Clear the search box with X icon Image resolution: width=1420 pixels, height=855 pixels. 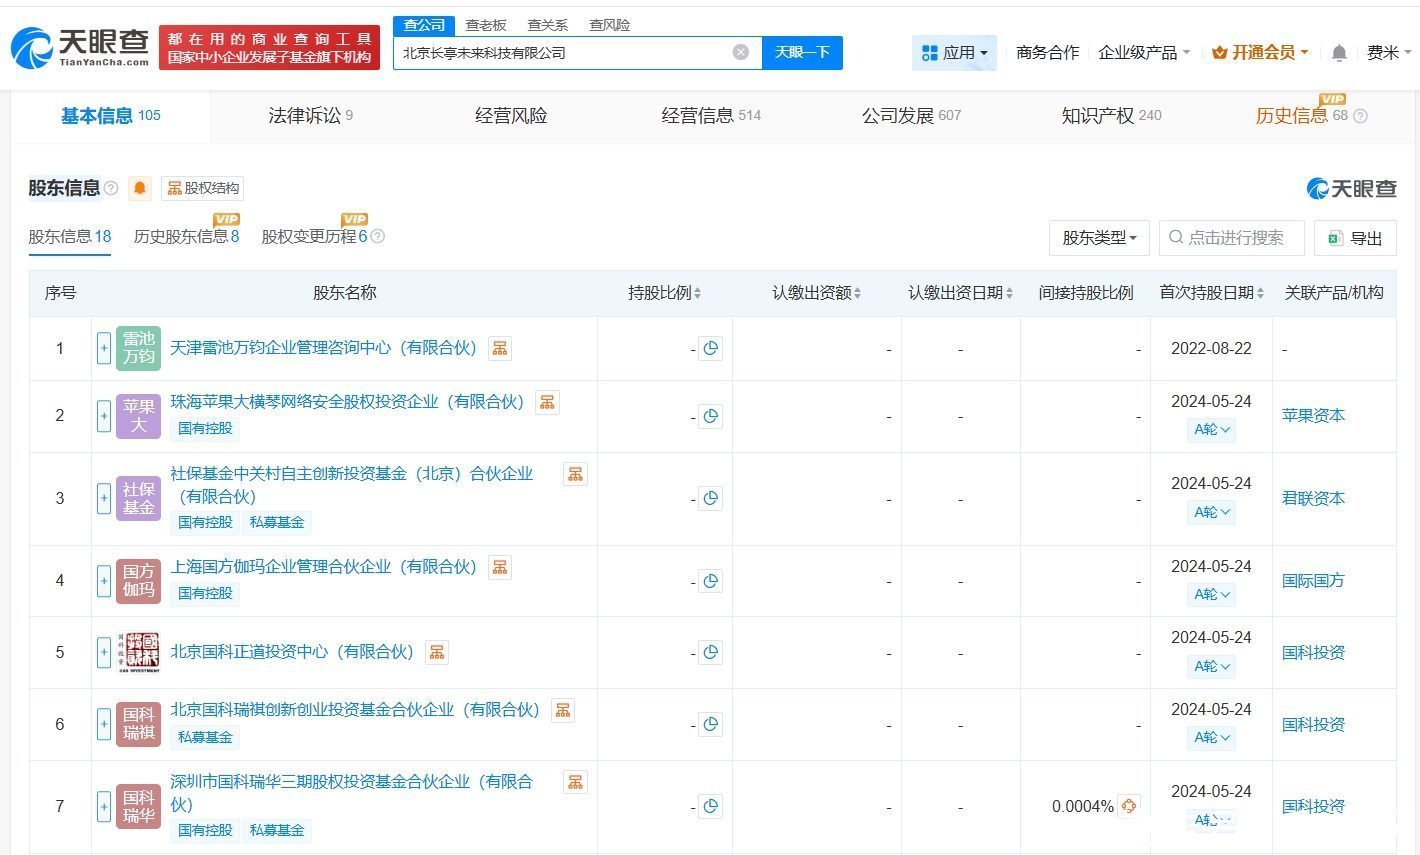(x=740, y=53)
